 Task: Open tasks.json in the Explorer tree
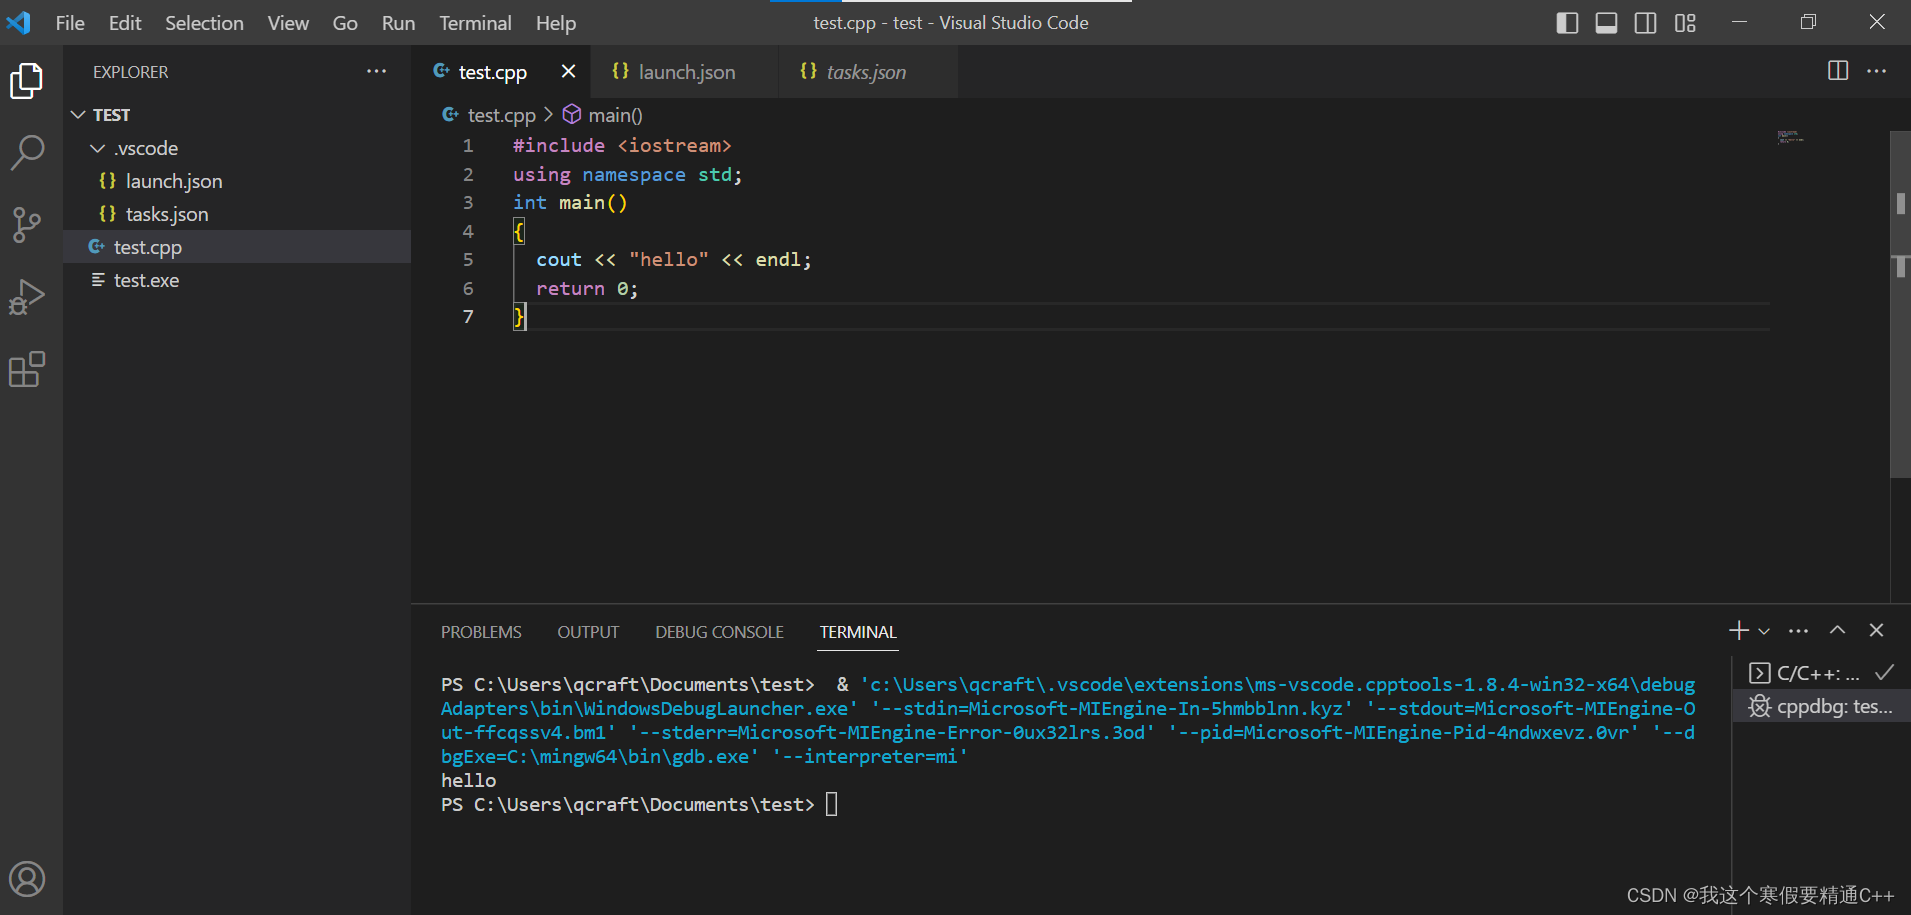(236, 214)
